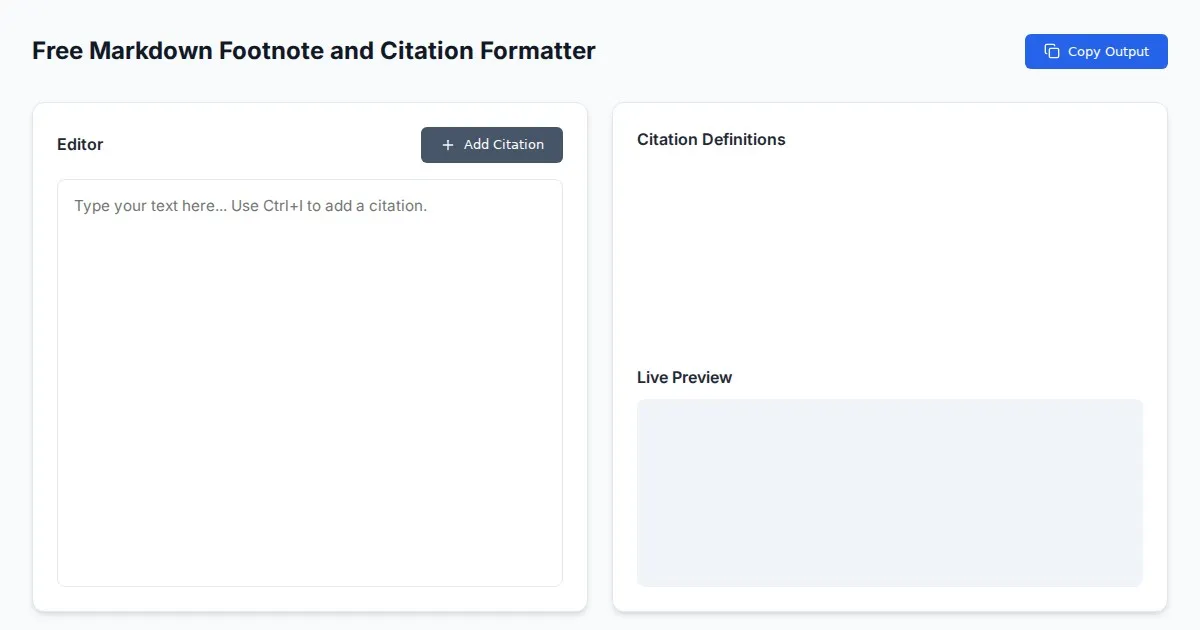Image resolution: width=1200 pixels, height=630 pixels.
Task: Click the empty area under Citation Definitions
Action: click(889, 250)
